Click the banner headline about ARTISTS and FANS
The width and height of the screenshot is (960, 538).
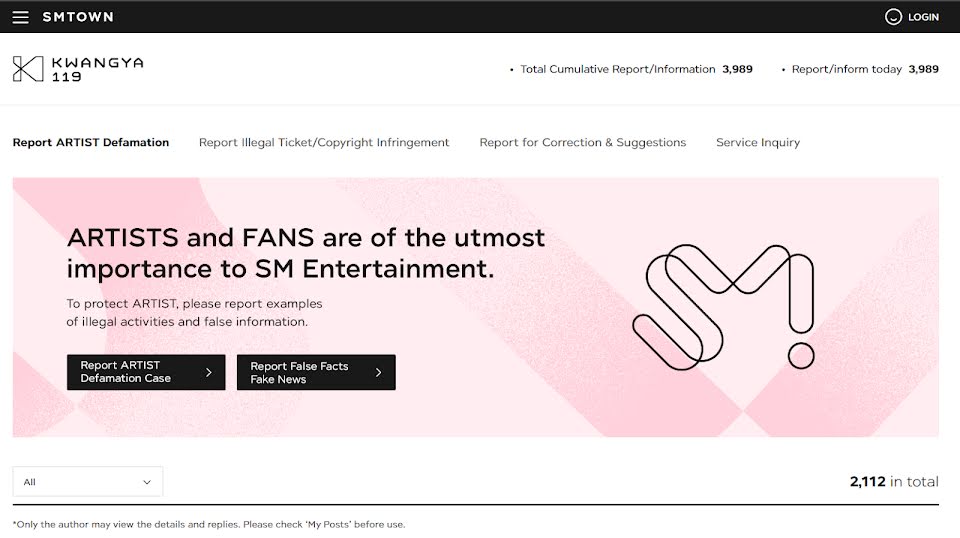(x=306, y=253)
